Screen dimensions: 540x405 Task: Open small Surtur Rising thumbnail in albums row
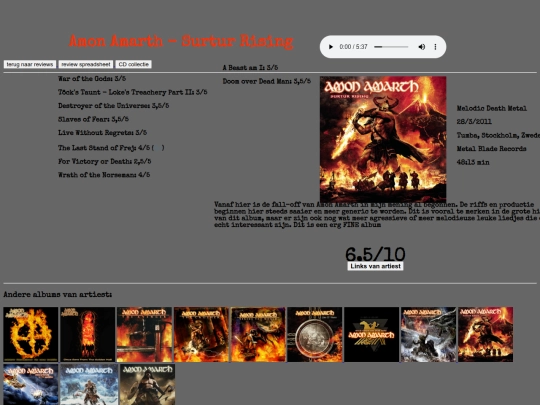click(485, 334)
